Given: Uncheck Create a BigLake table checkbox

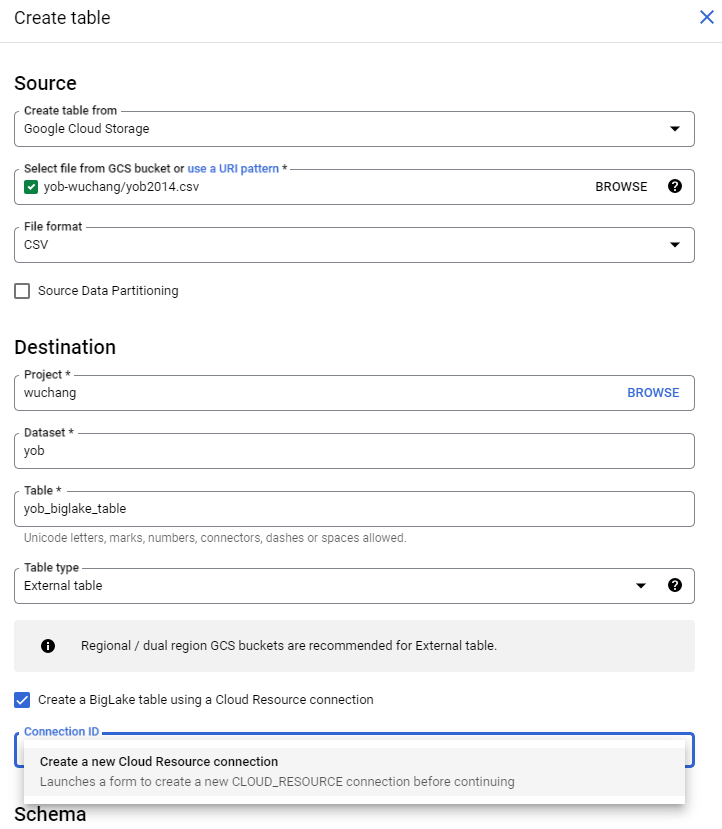Looking at the screenshot, I should (22, 700).
